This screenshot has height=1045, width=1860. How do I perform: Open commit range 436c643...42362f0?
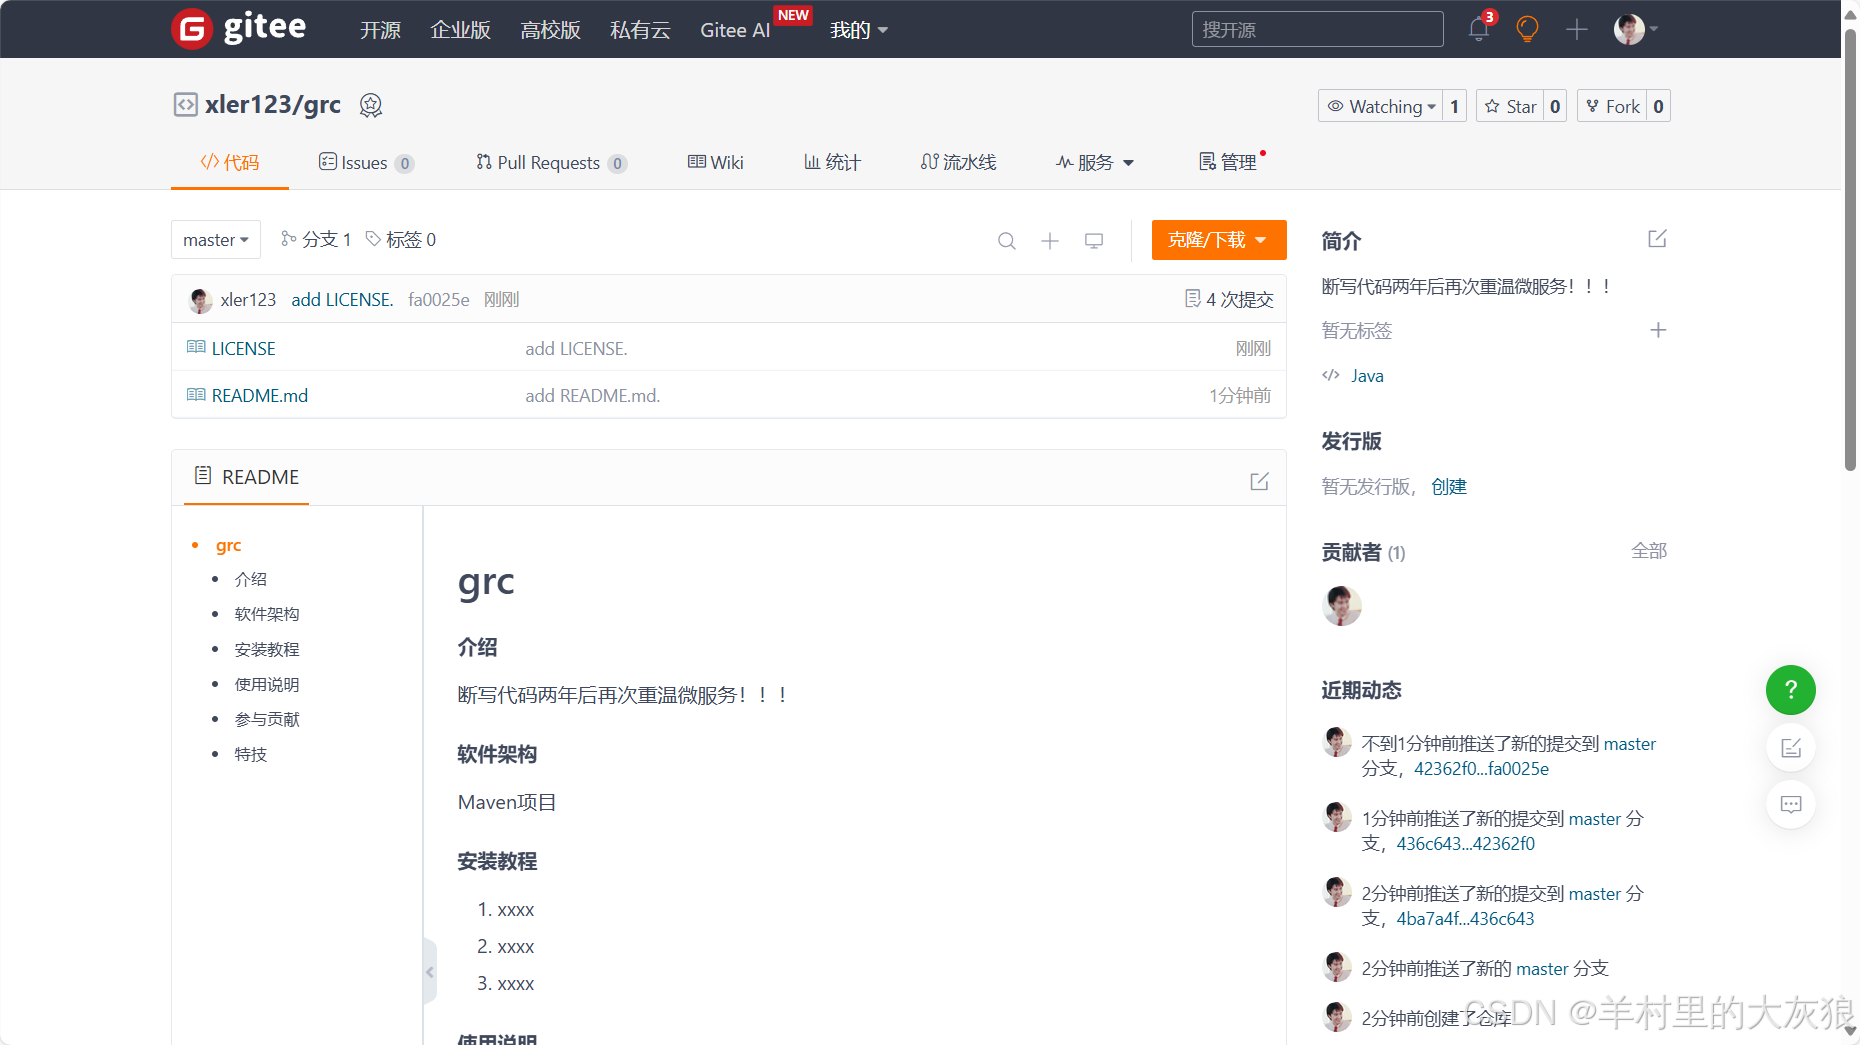pos(1465,844)
